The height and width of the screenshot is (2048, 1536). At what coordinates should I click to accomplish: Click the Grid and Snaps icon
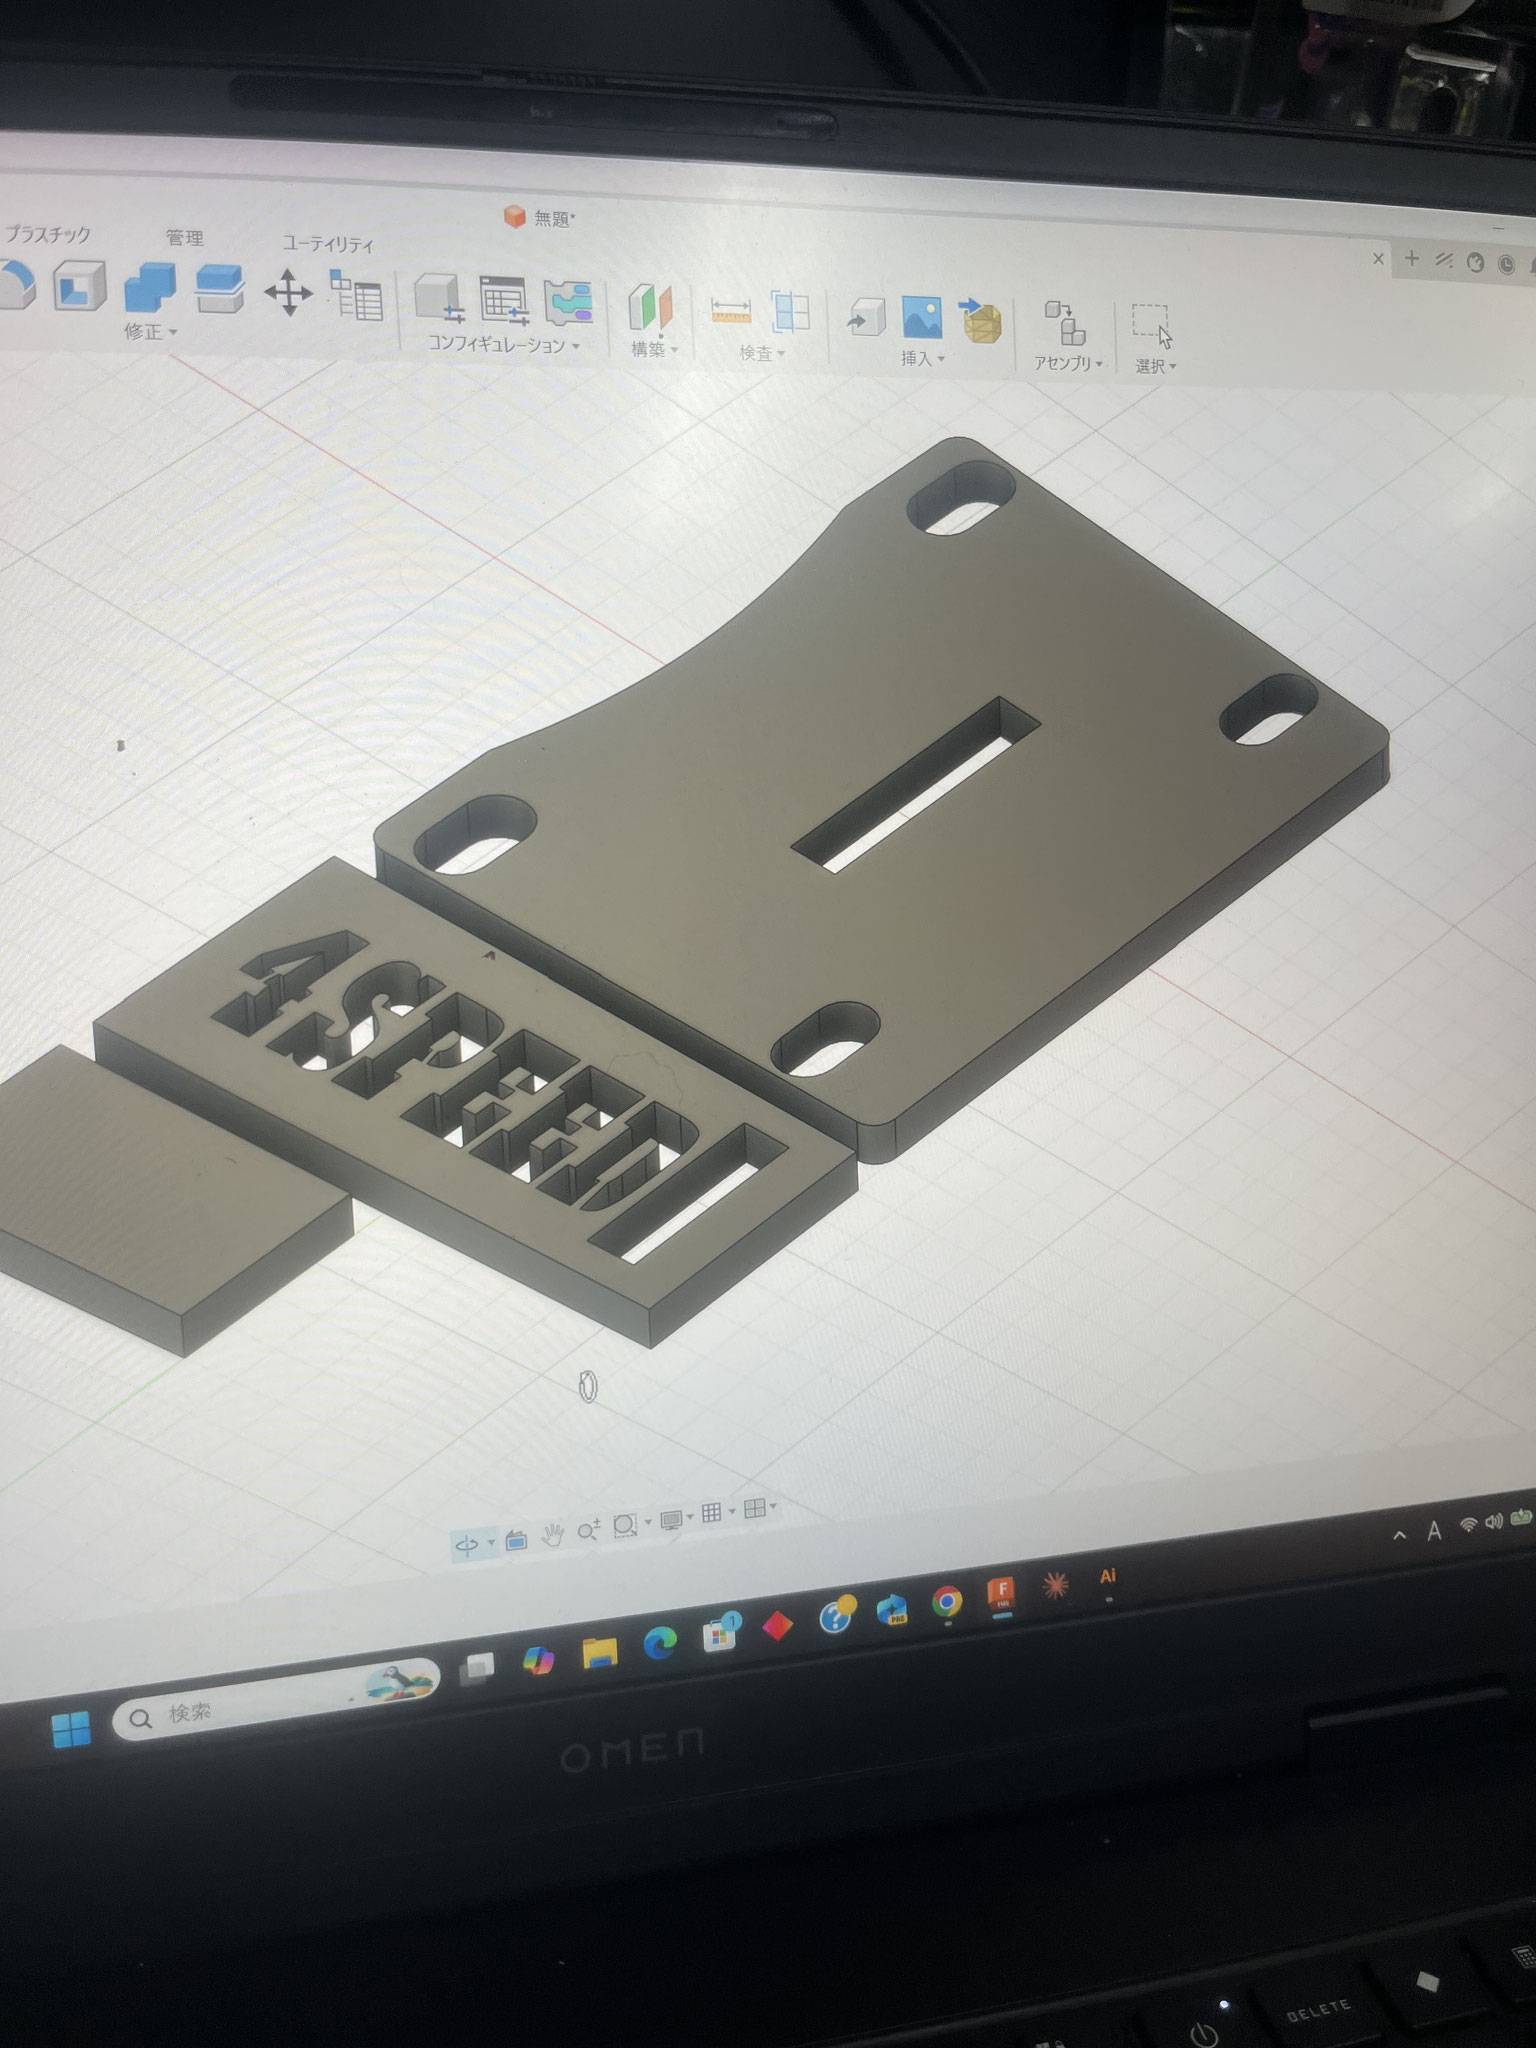point(711,1514)
